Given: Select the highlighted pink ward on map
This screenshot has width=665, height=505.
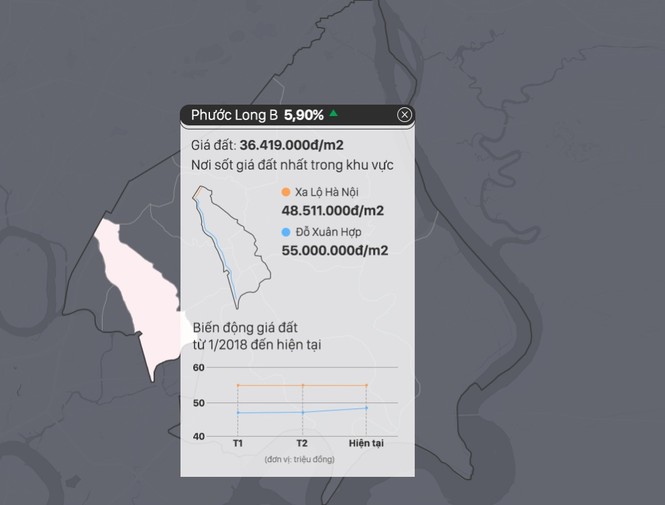Looking at the screenshot, I should tap(135, 292).
